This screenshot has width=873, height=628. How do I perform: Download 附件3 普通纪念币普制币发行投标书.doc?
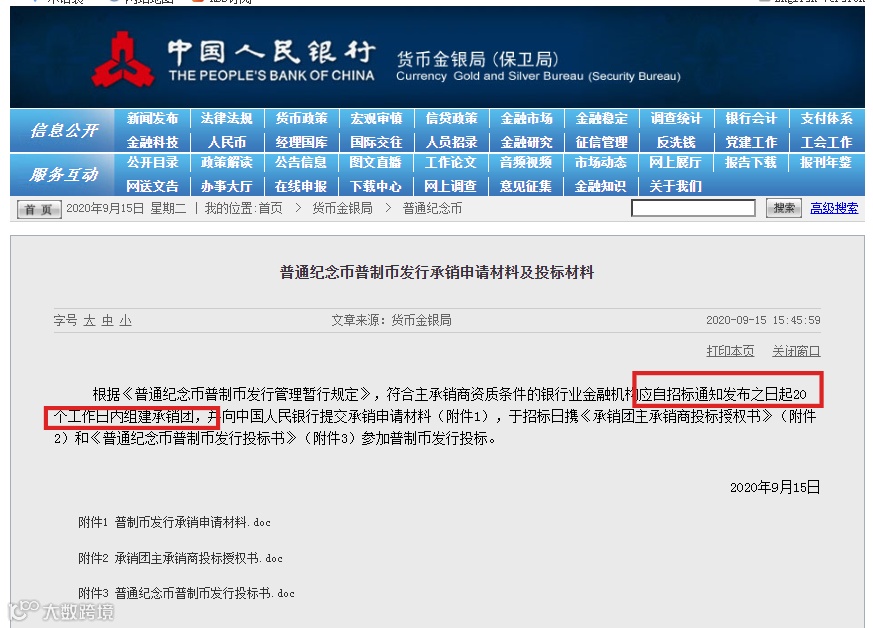[x=187, y=593]
